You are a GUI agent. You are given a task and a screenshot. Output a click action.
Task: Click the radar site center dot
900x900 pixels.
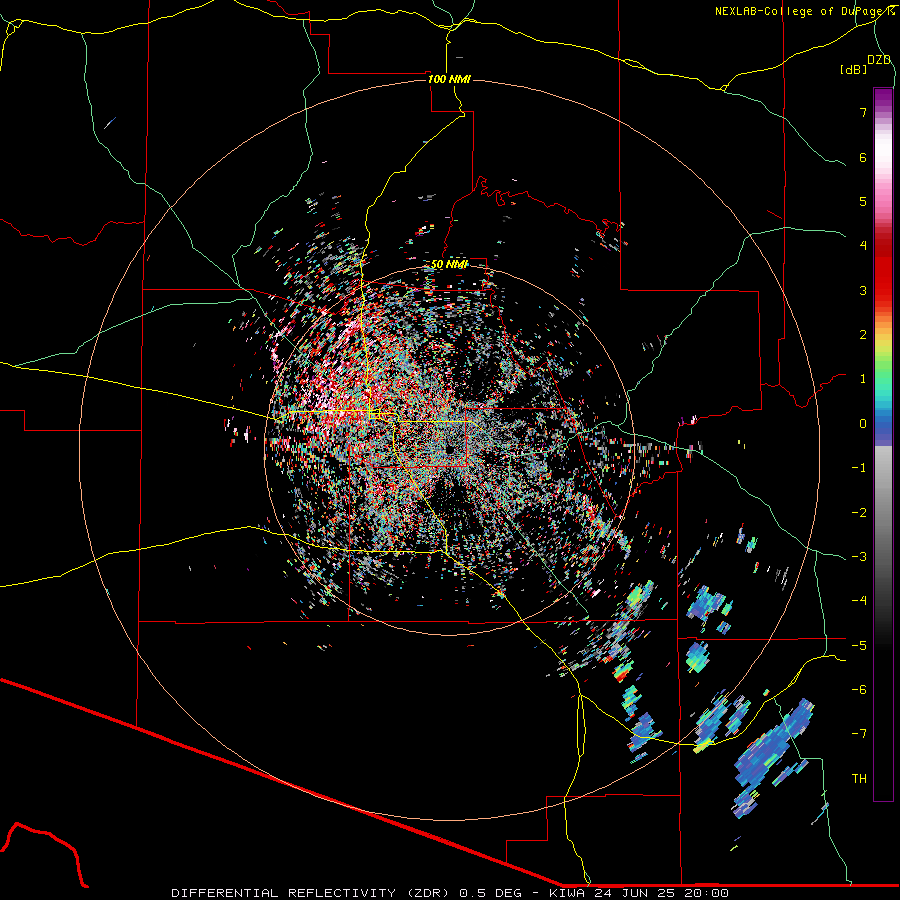(450, 449)
